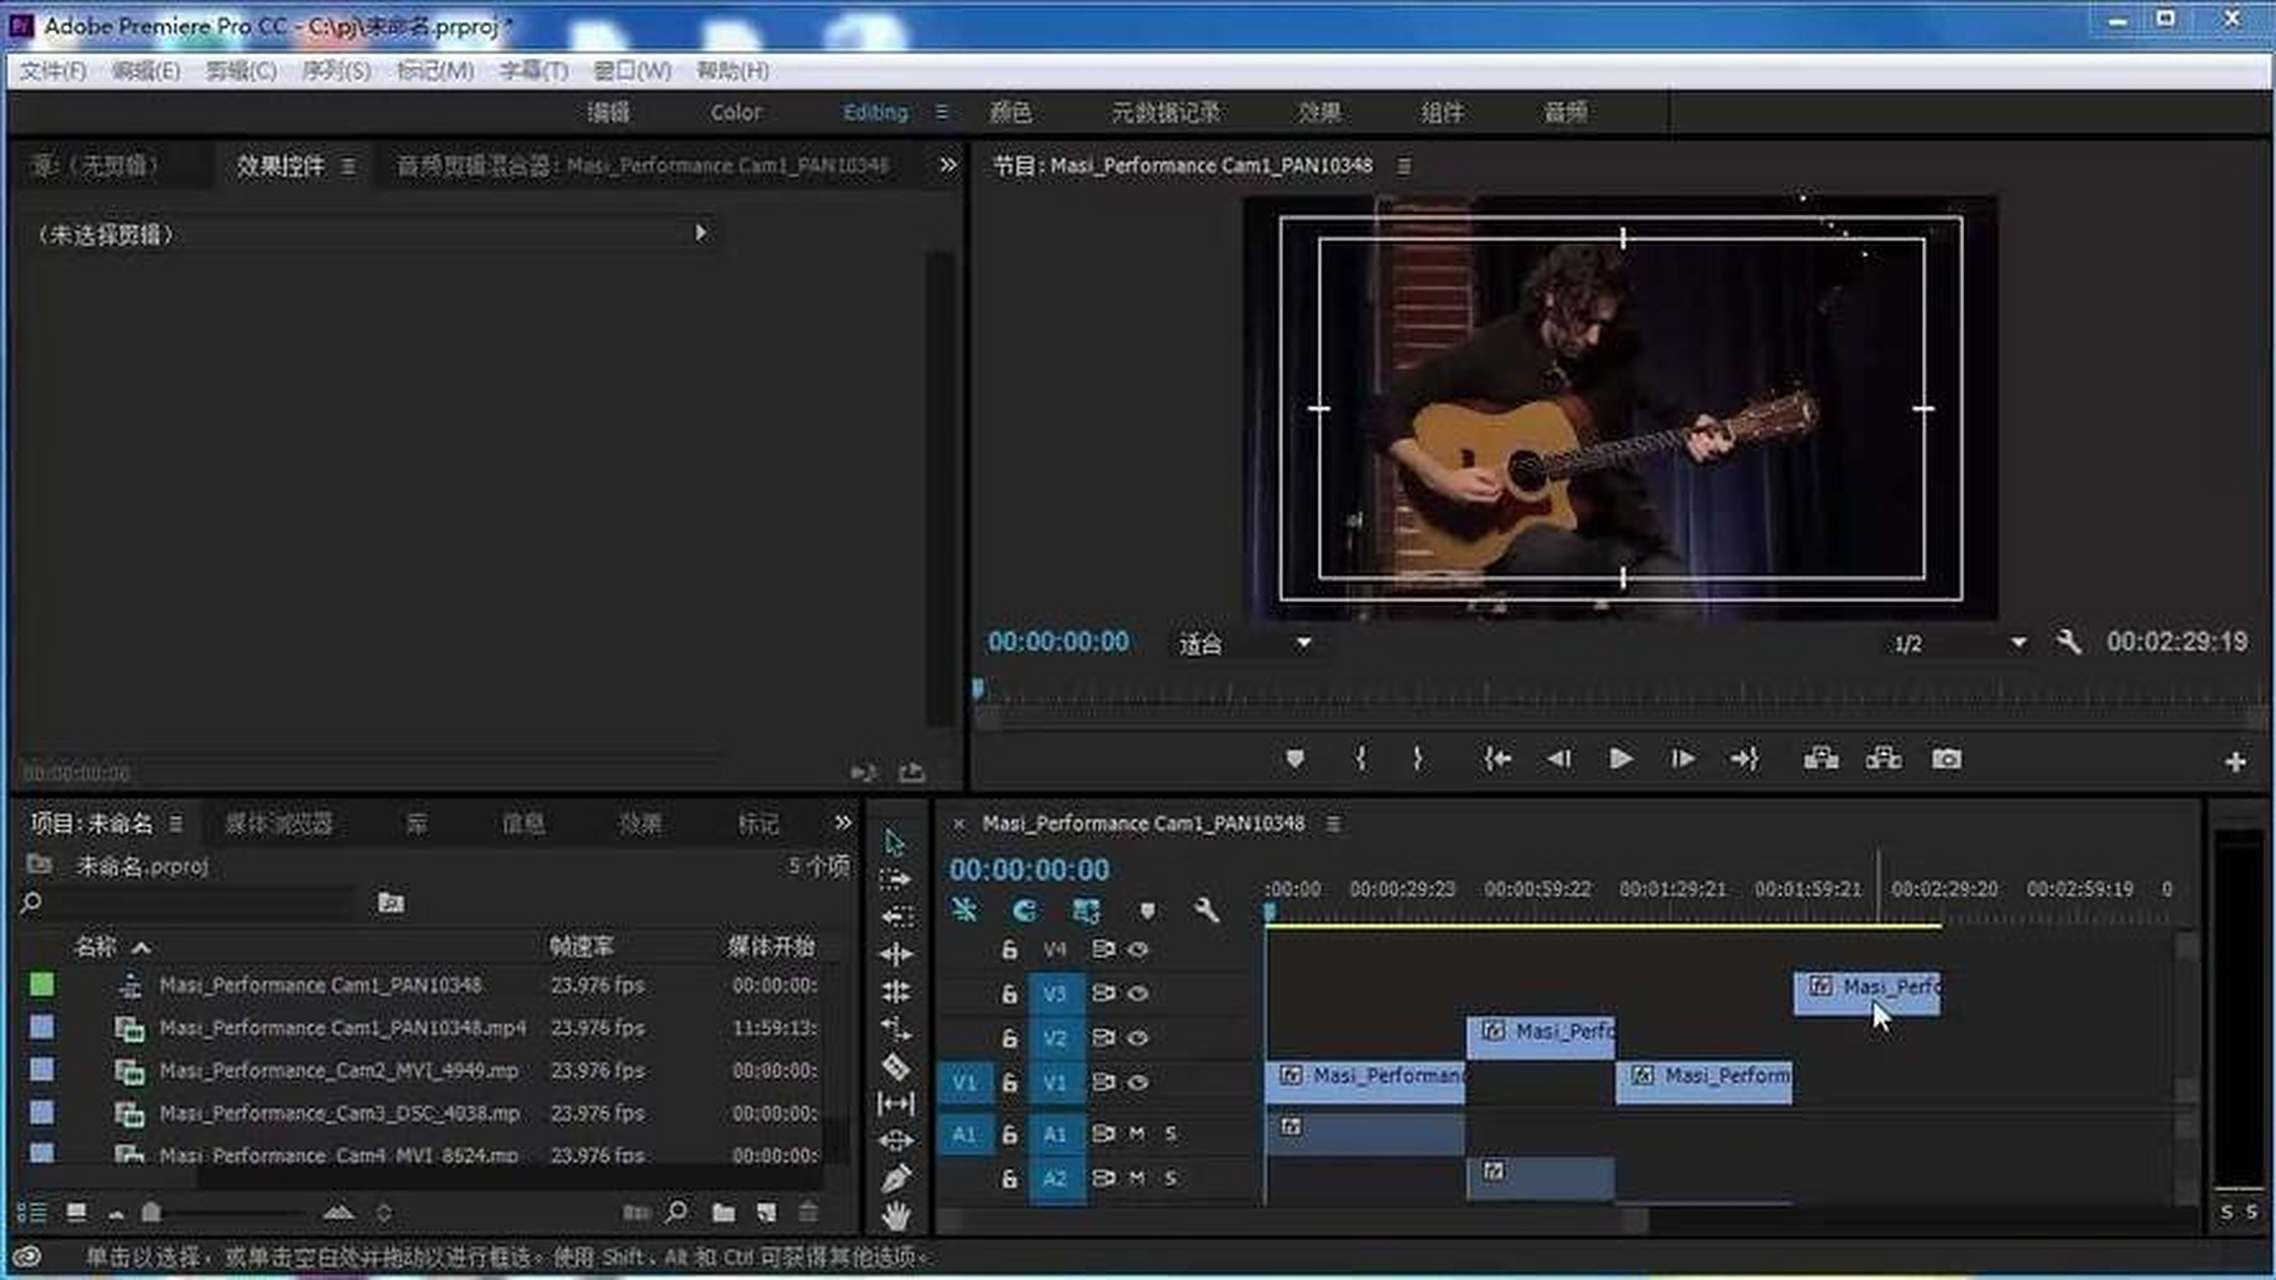Open the search magnifier in the project panel
This screenshot has height=1280, width=2276.
pos(676,1211)
